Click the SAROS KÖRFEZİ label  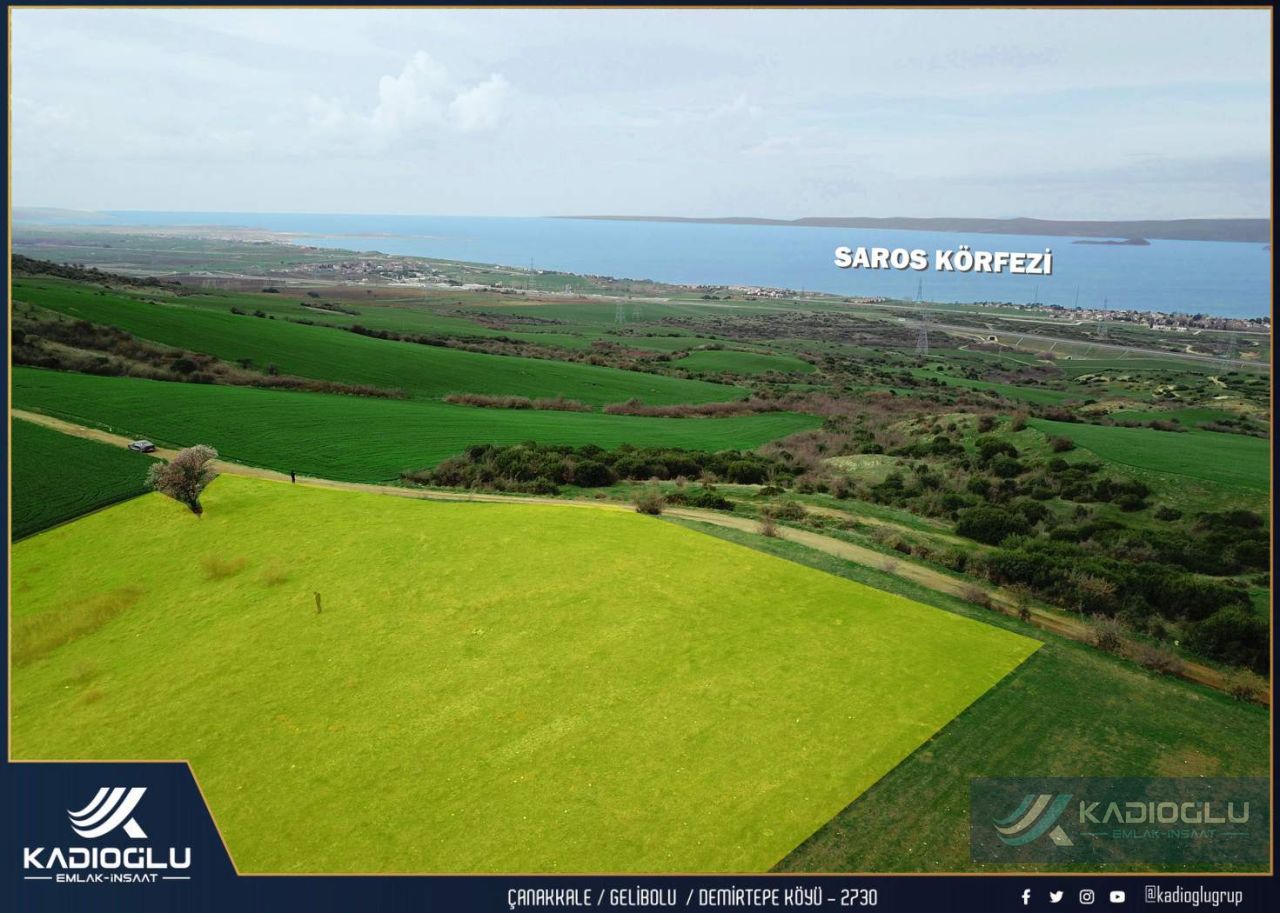click(x=943, y=260)
